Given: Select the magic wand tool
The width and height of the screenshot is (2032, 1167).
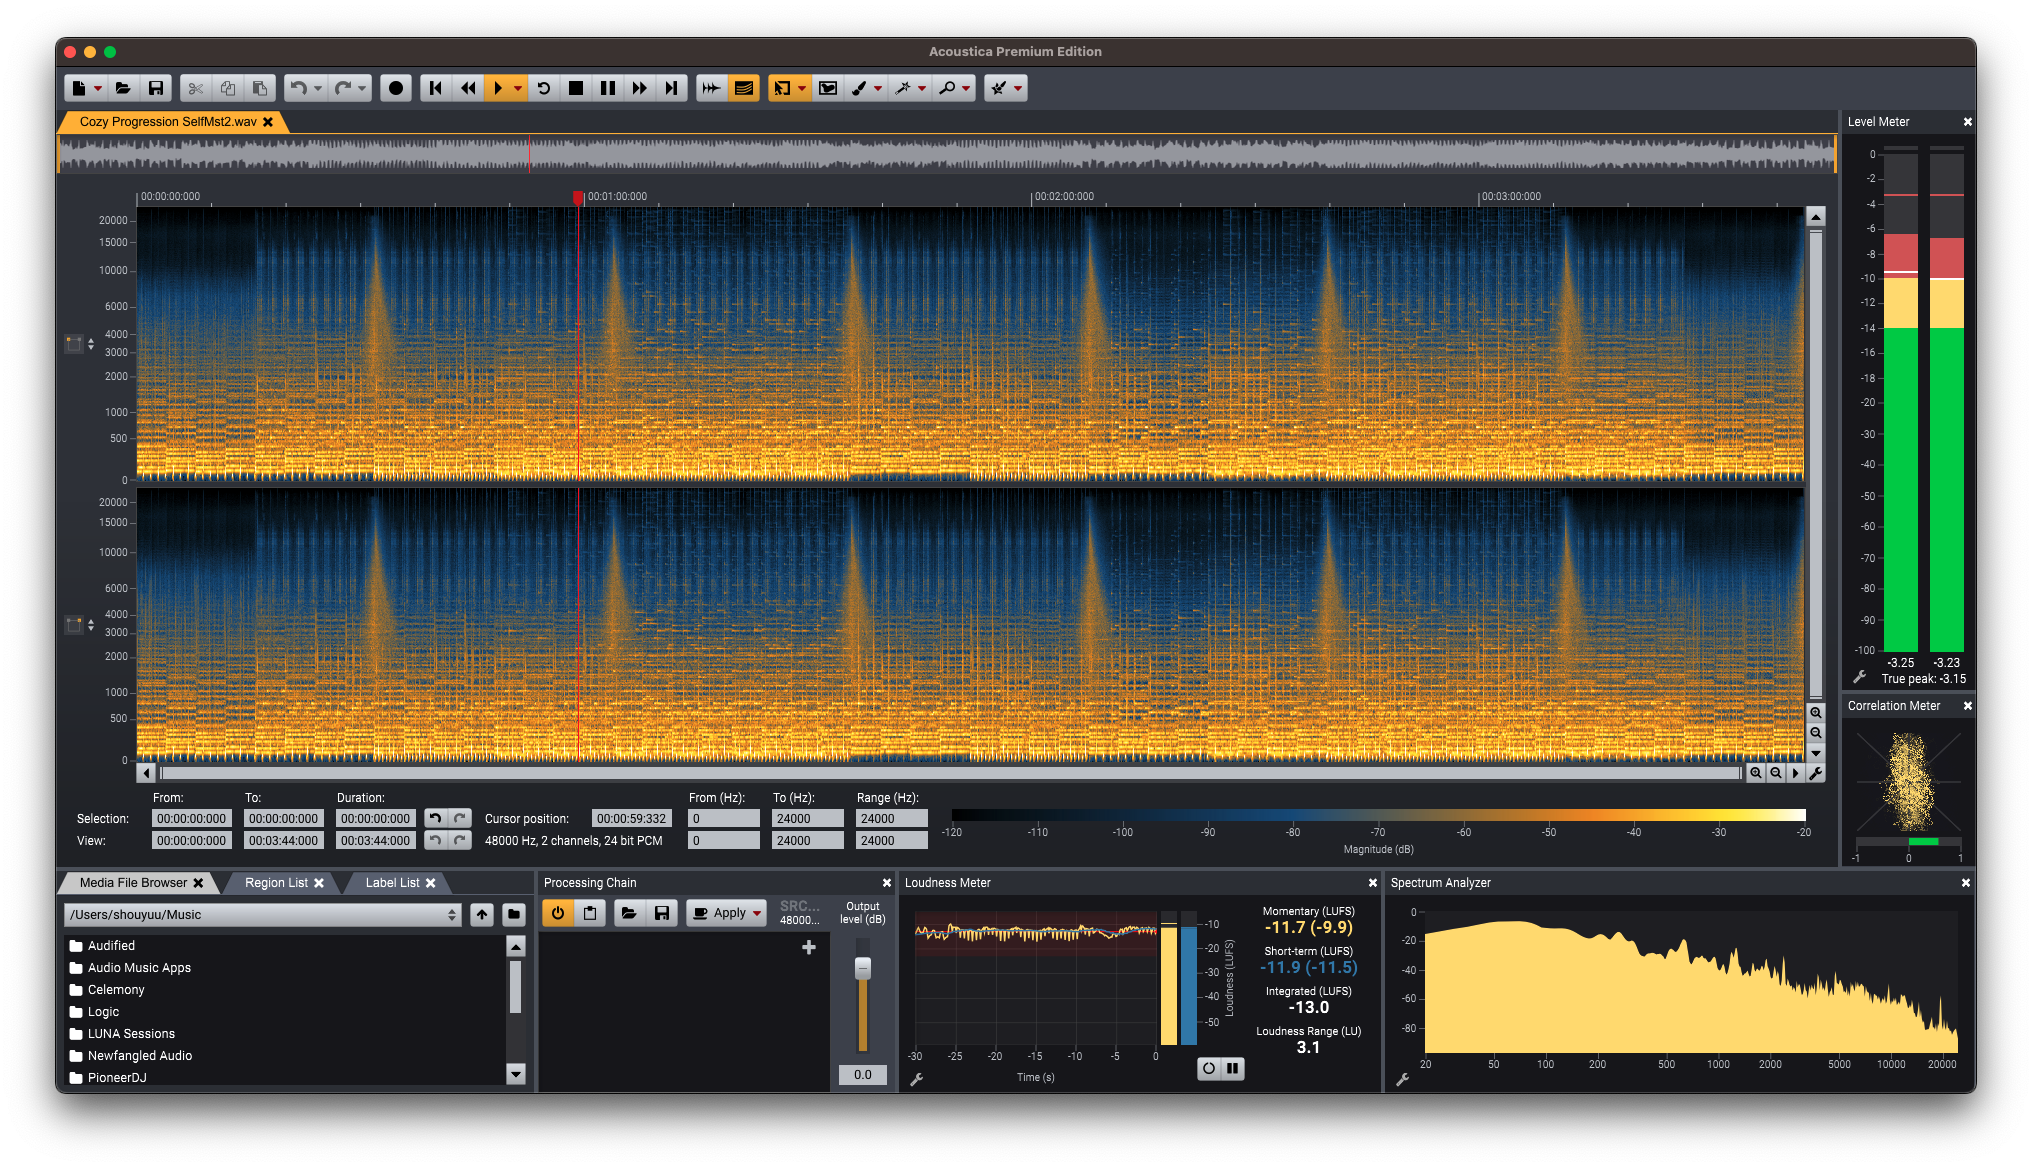Looking at the screenshot, I should click(x=903, y=88).
